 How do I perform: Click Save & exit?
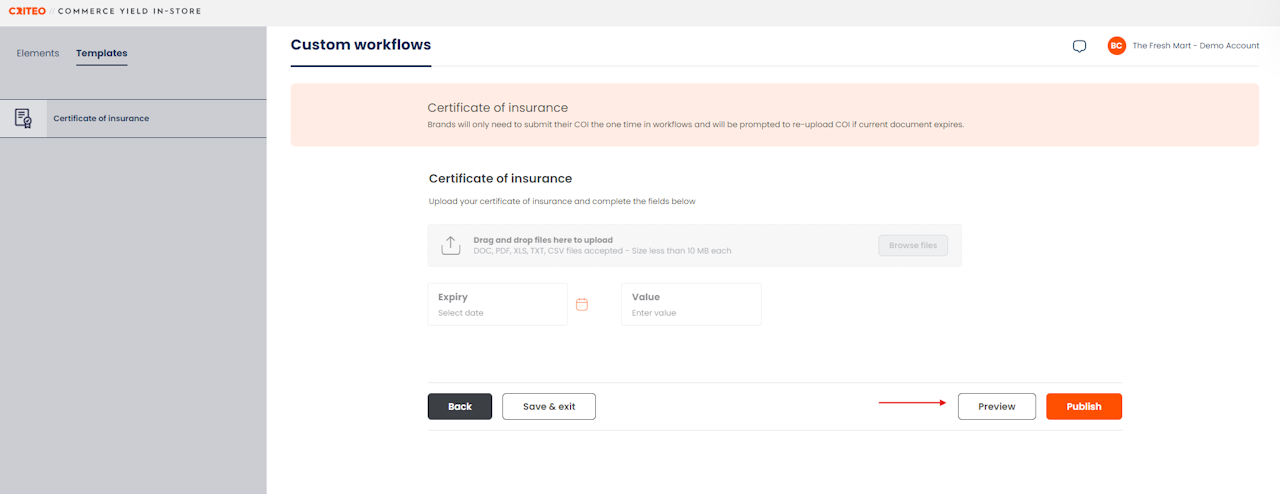click(549, 406)
